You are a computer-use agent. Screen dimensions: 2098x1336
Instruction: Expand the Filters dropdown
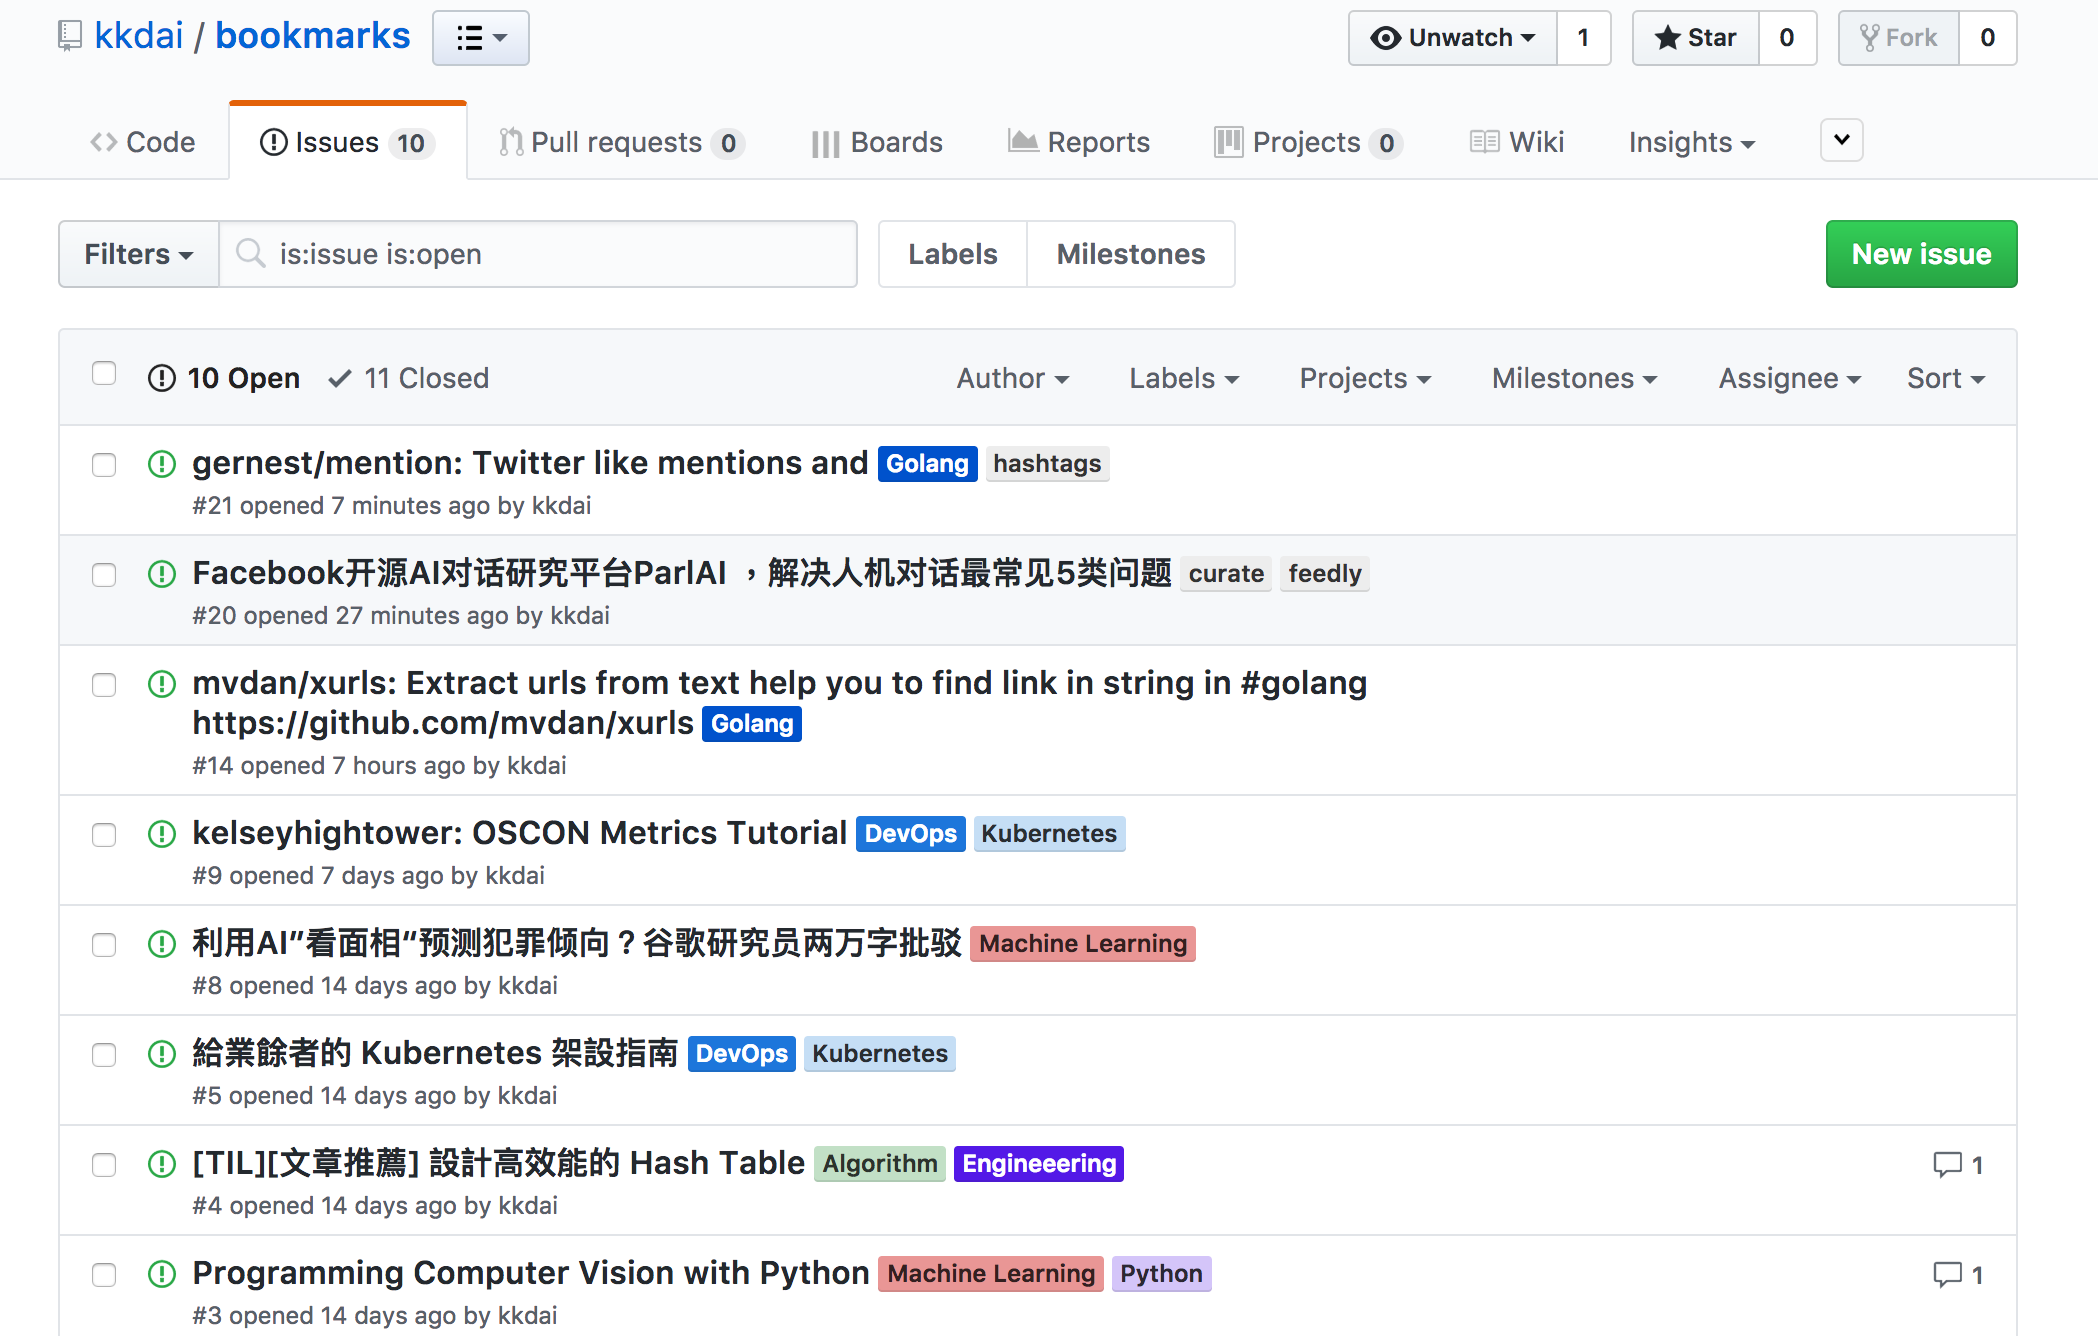(x=138, y=254)
